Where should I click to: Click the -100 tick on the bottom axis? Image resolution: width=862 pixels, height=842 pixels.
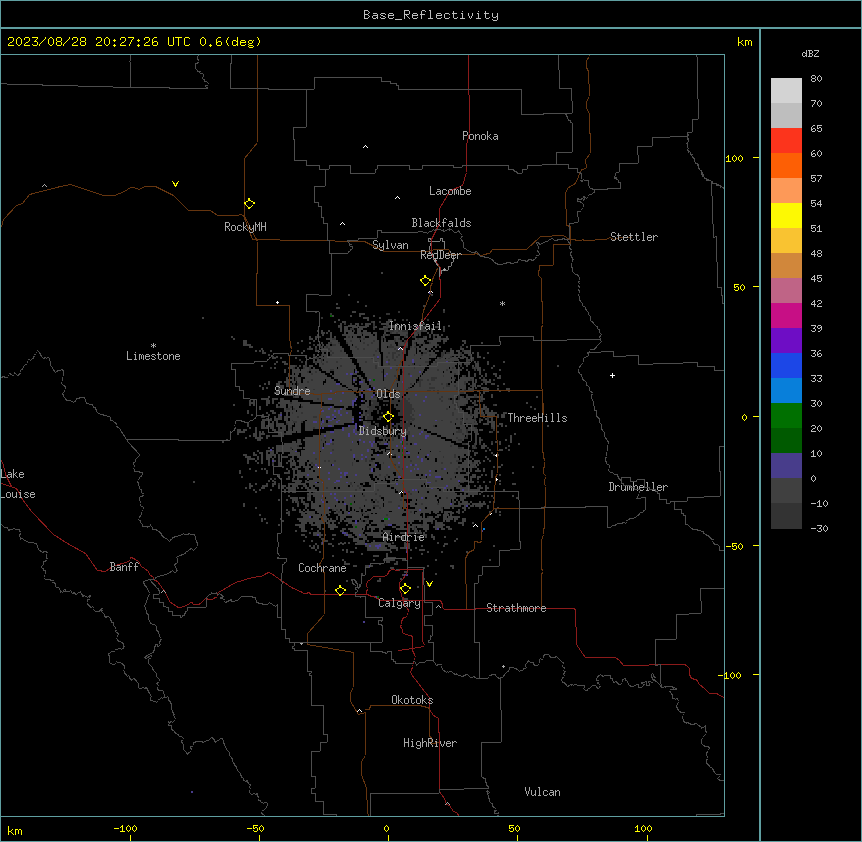pyautogui.click(x=125, y=829)
